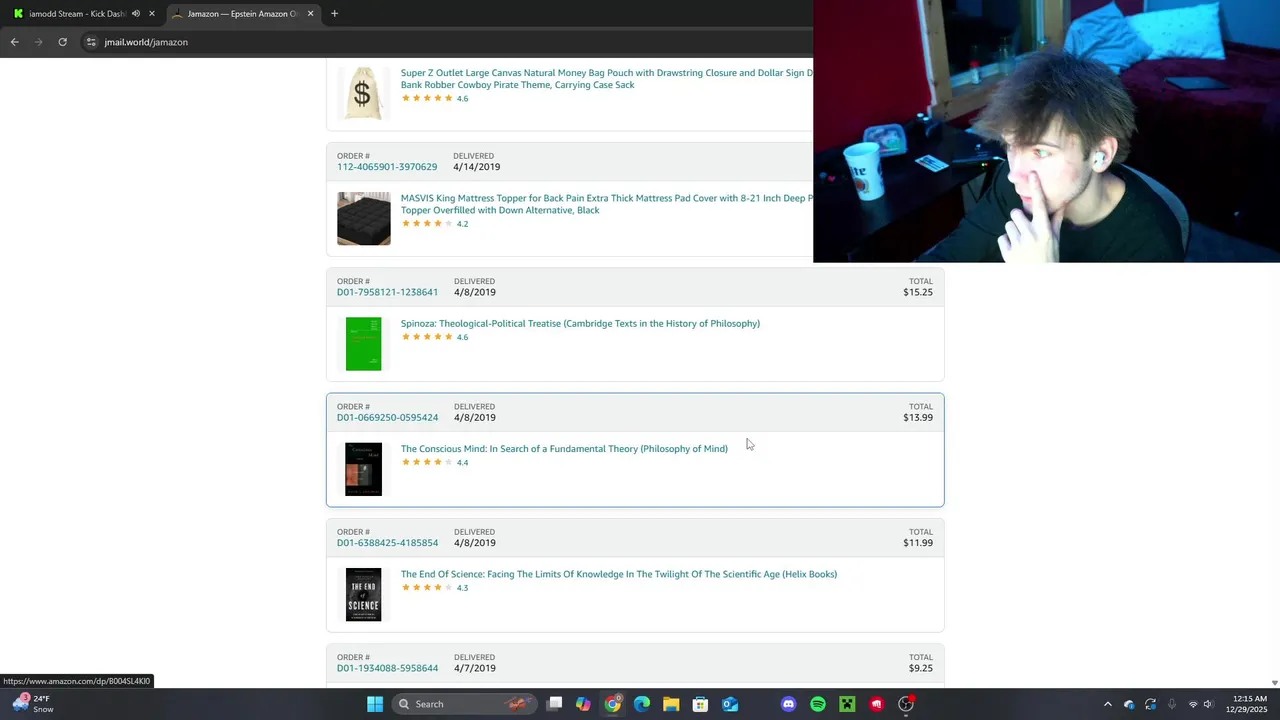Screen dimensions: 1280x720
Task: Reload the Jamazon page
Action: (x=62, y=42)
